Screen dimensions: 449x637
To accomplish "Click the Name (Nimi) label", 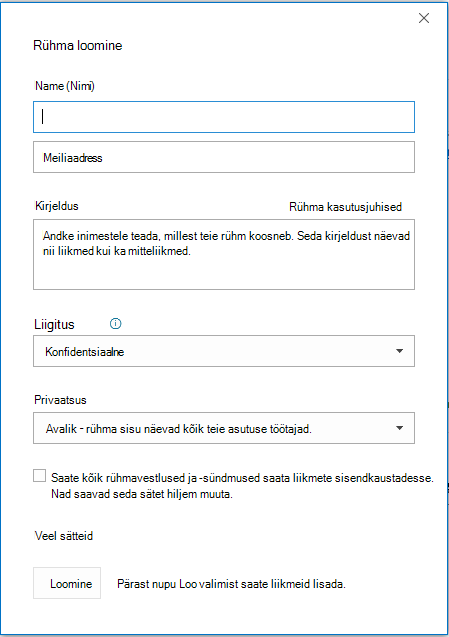I will pos(65,86).
